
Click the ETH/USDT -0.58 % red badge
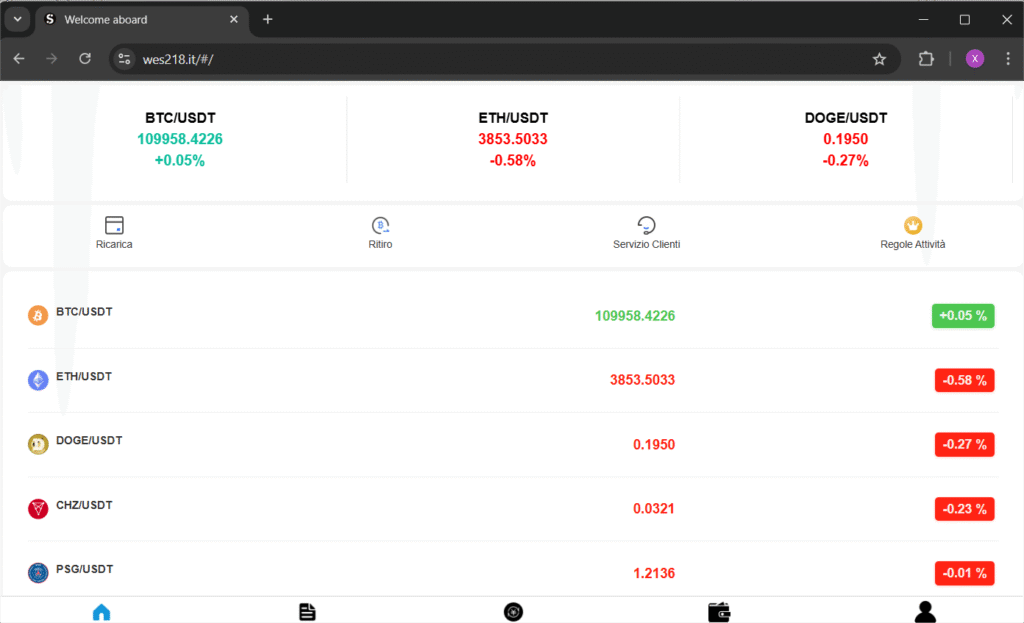pos(964,380)
